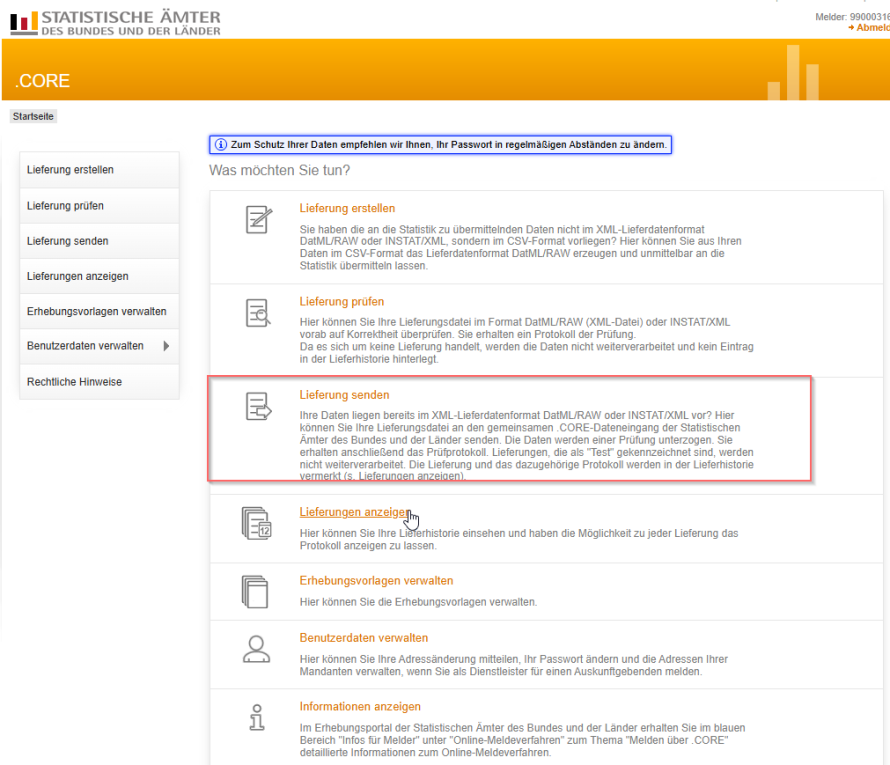Click the orange Lieferung erstellen heading link
890x765 pixels.
(x=347, y=208)
